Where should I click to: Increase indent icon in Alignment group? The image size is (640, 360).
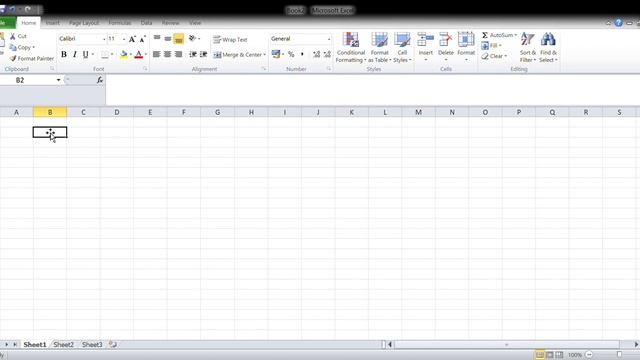(x=203, y=54)
